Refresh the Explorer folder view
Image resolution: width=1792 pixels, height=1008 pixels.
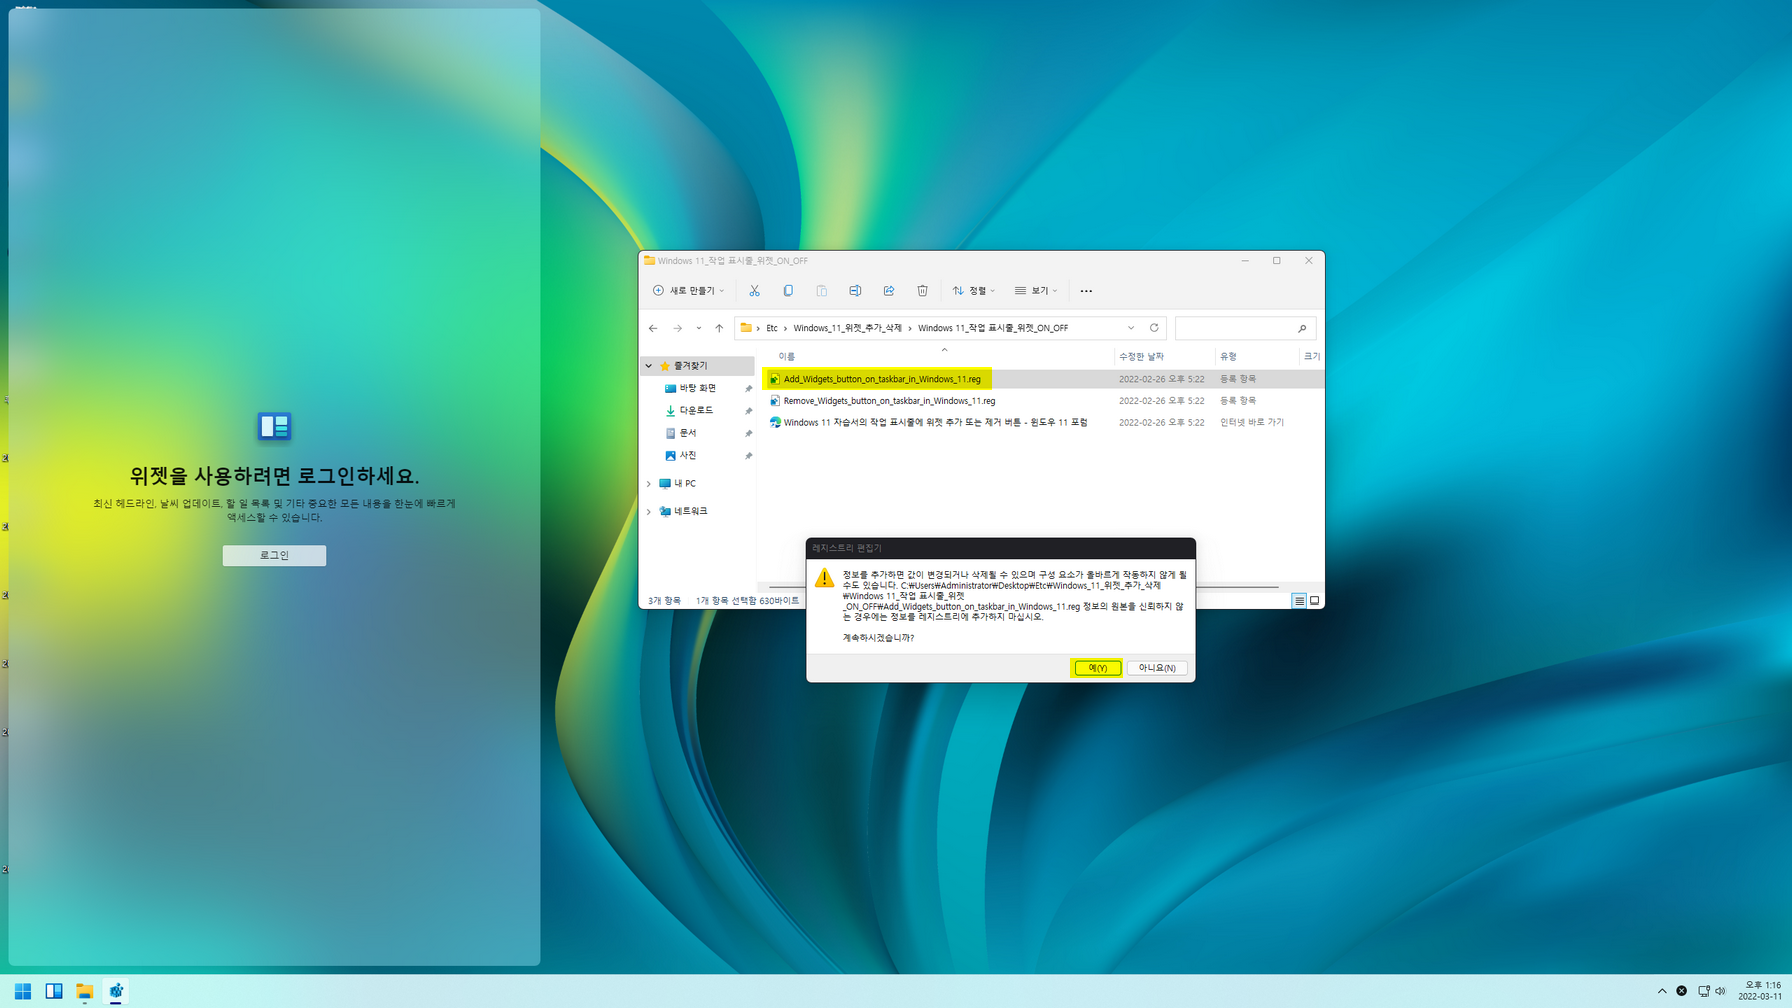coord(1154,328)
